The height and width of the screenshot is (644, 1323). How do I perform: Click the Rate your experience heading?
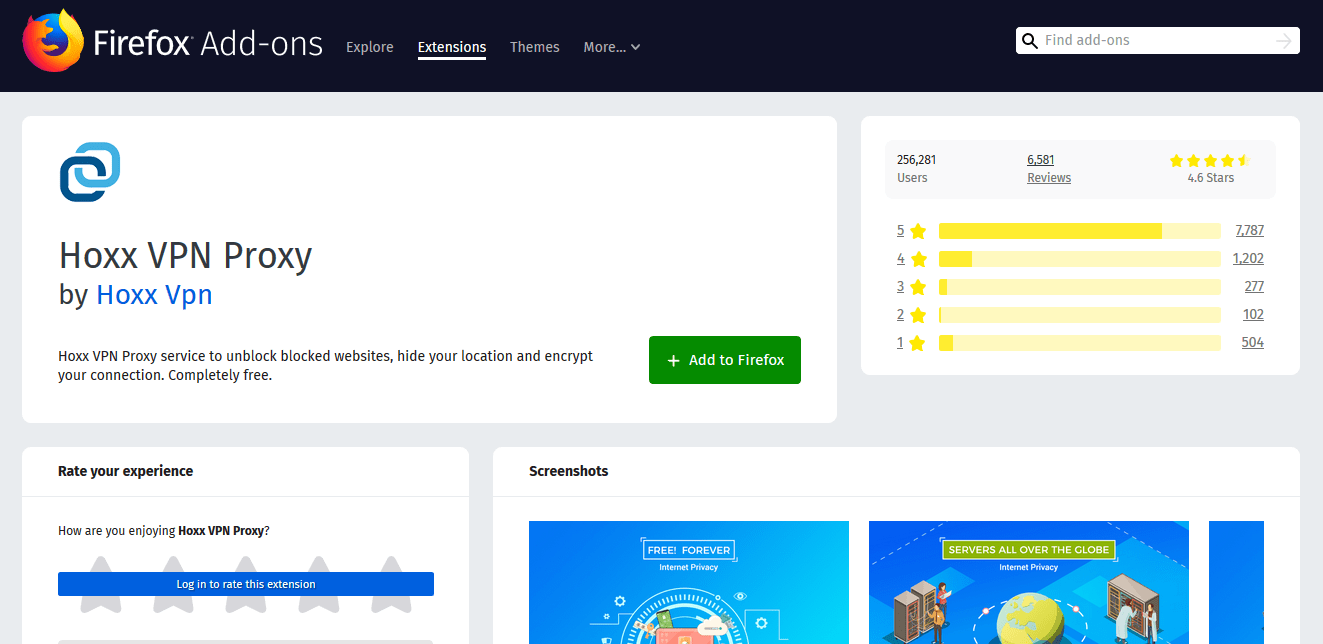(126, 471)
